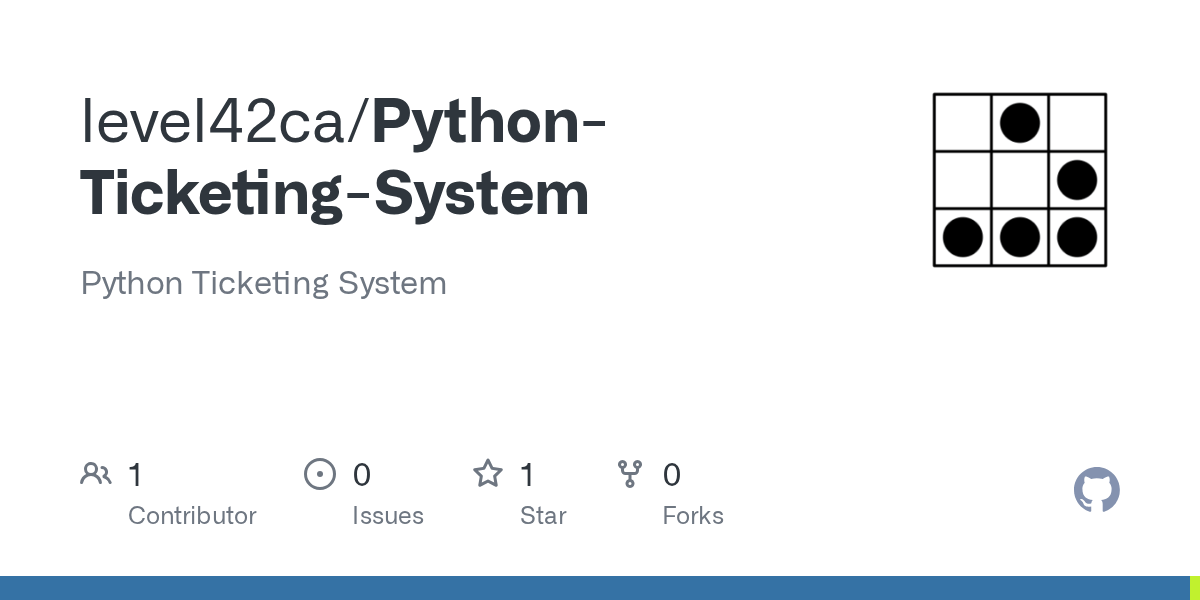Open the GitHub Octocat logo

[x=1096, y=490]
